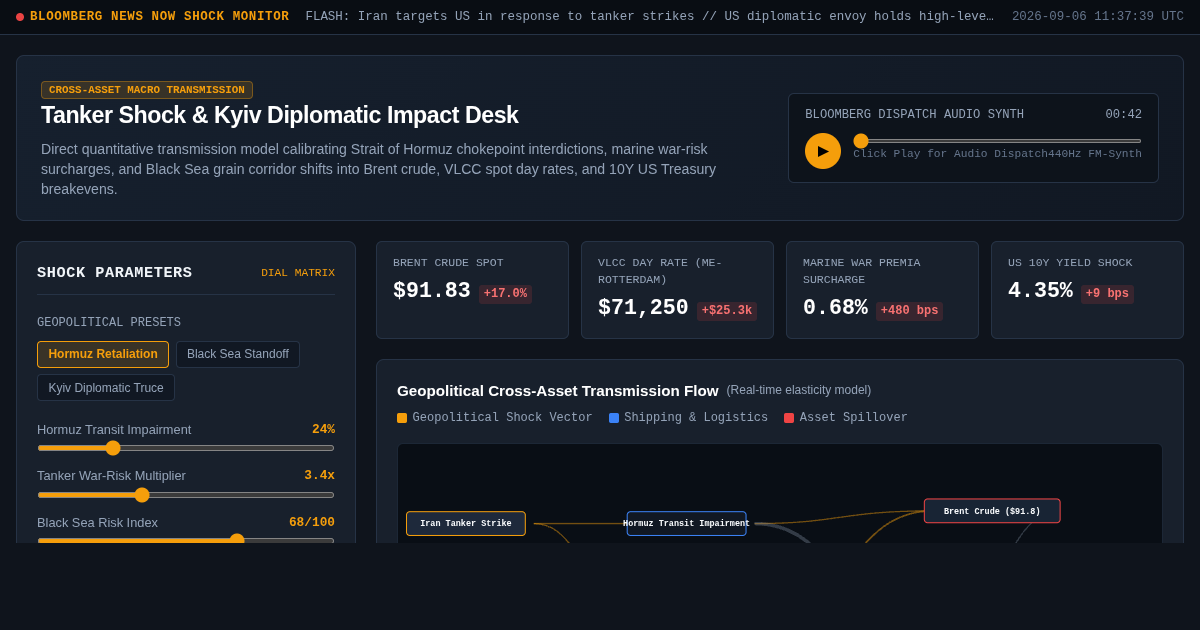Click the Iran Tanker Strike node
Image resolution: width=1200 pixels, height=630 pixels.
pos(466,524)
